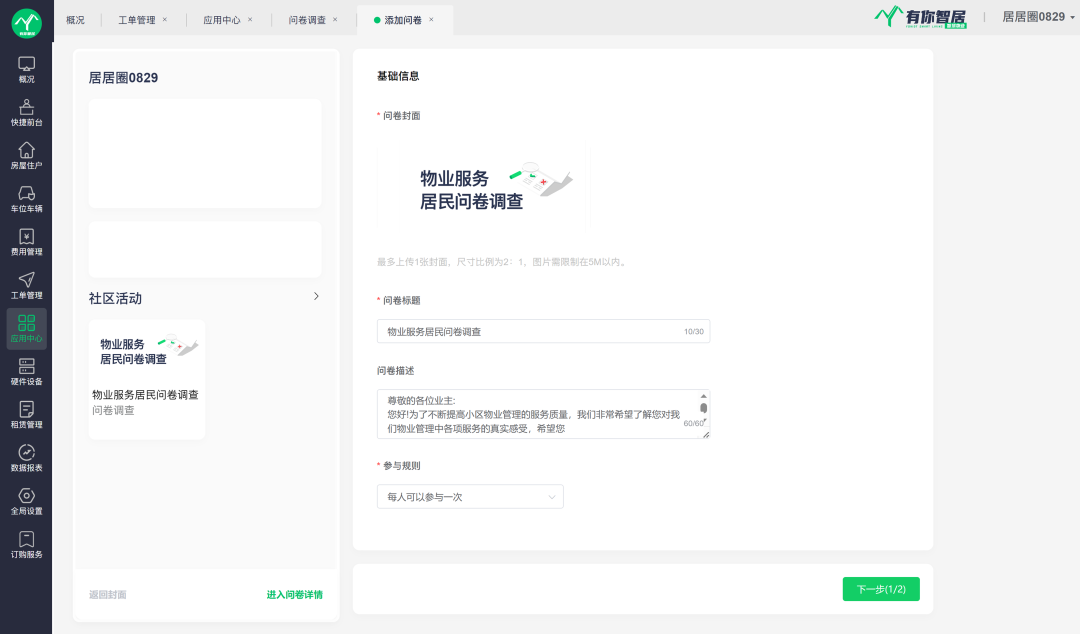
Task: Click the 下一步(1/2) button
Action: coord(881,589)
